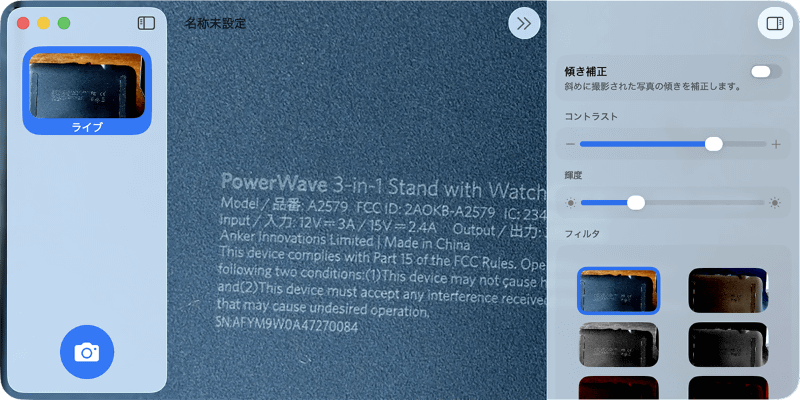Click the double chevron expand button
800x400 pixels.
click(x=524, y=23)
